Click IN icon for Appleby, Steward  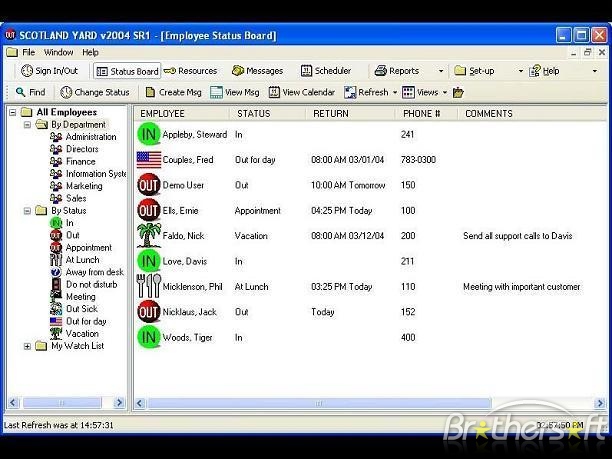click(x=149, y=134)
